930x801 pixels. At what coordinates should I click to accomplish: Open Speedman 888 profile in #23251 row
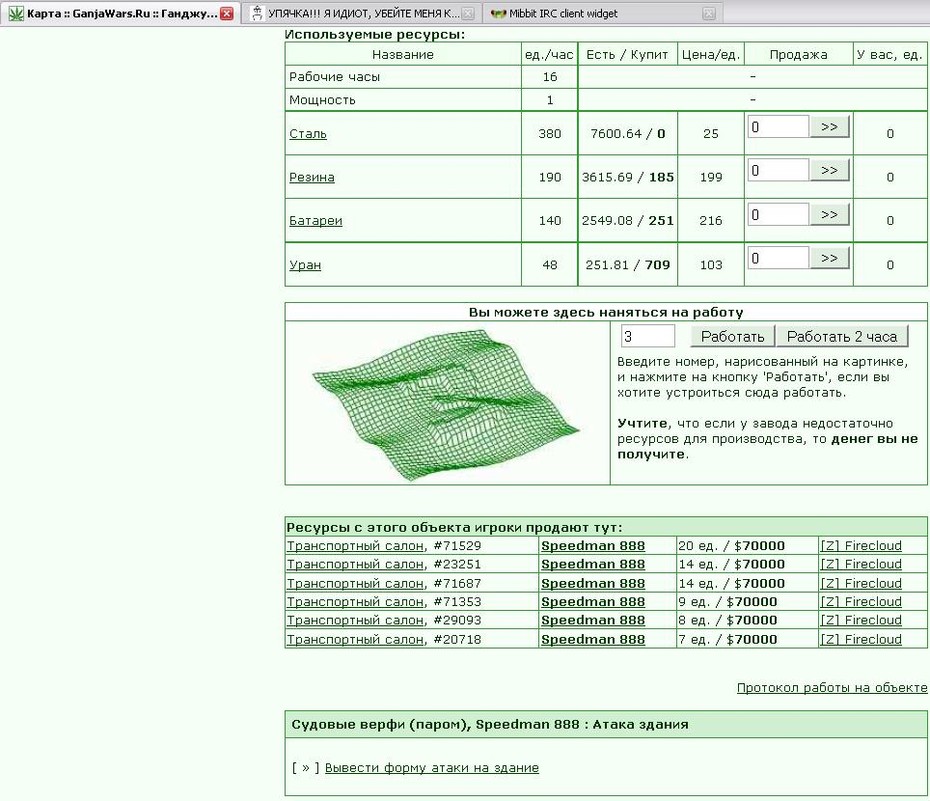coord(593,564)
